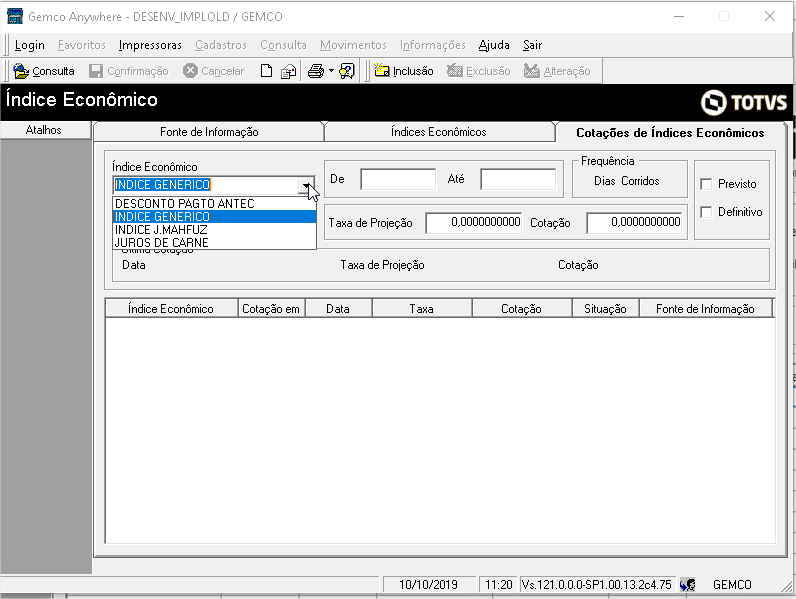Click the Exclusão toolbar button
Viewport: 796px width, 599px height.
click(479, 71)
